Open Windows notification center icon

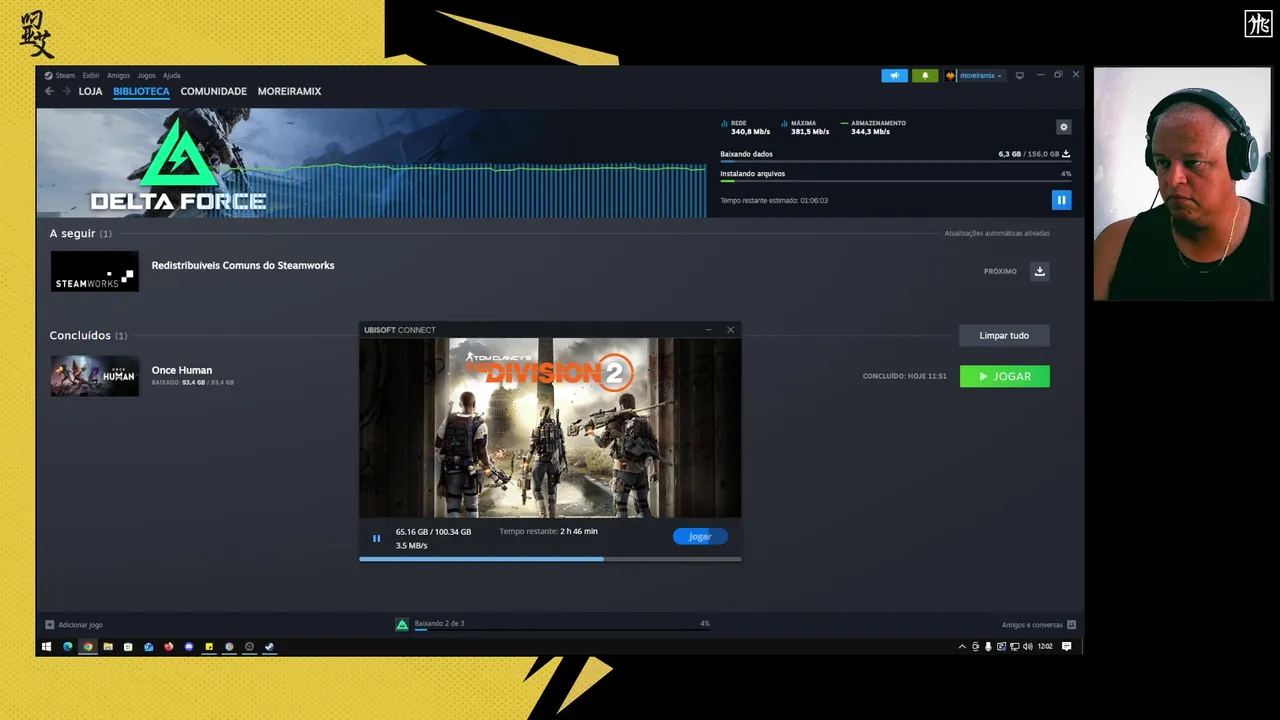click(1066, 647)
